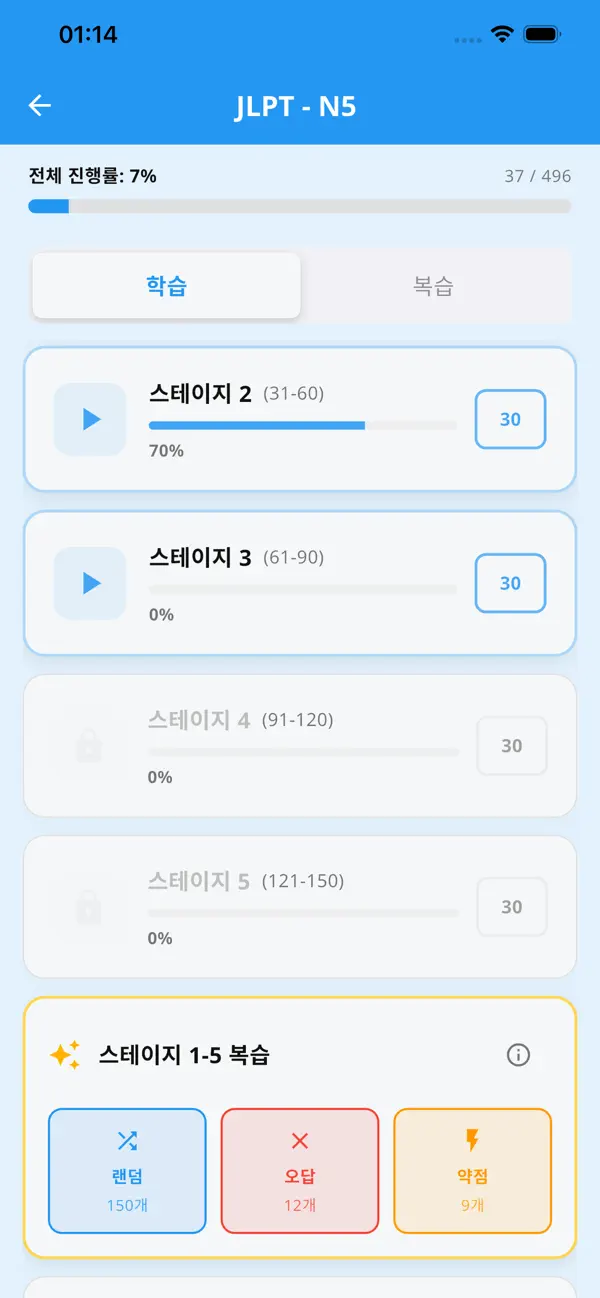Click the 전체 진행률 progress bar
The width and height of the screenshot is (600, 1298).
point(299,206)
